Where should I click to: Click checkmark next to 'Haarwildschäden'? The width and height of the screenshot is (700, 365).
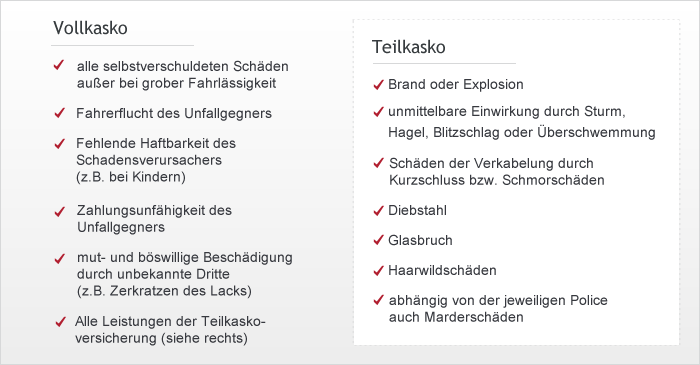(378, 270)
